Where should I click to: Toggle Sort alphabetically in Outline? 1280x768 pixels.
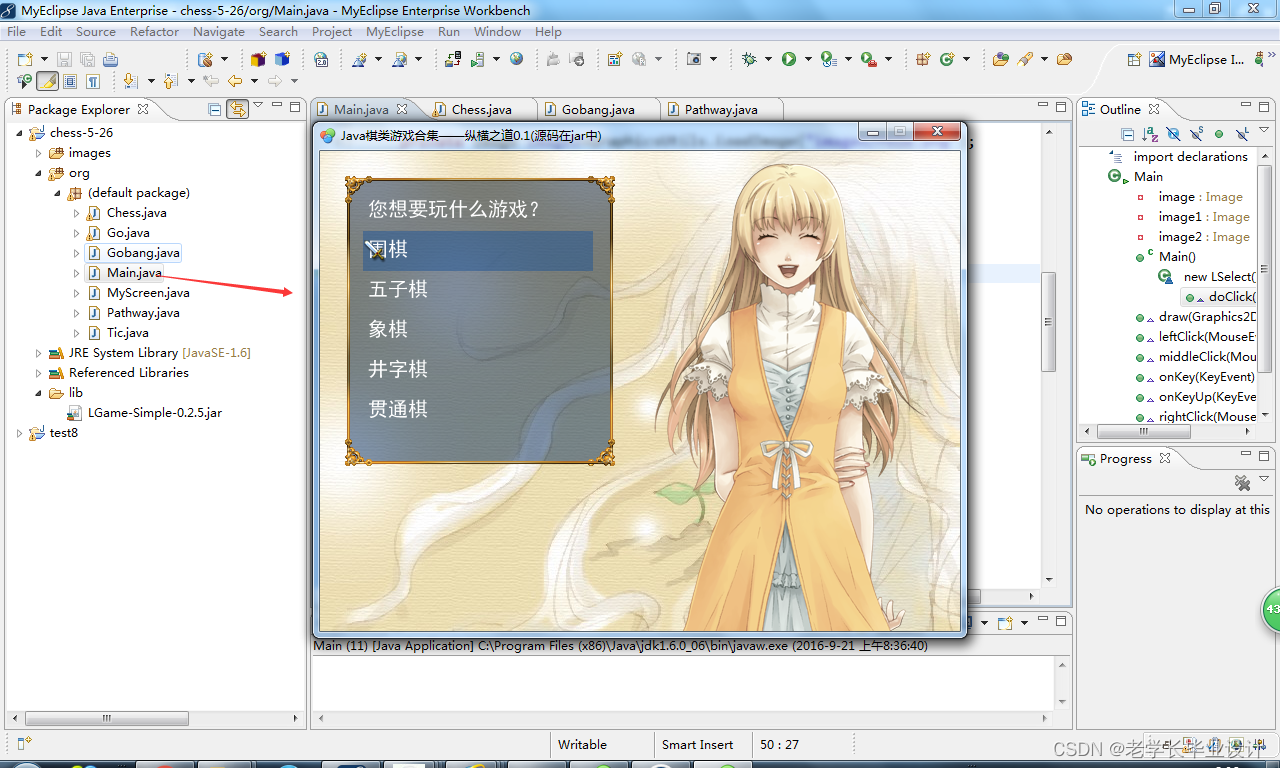(x=1150, y=134)
